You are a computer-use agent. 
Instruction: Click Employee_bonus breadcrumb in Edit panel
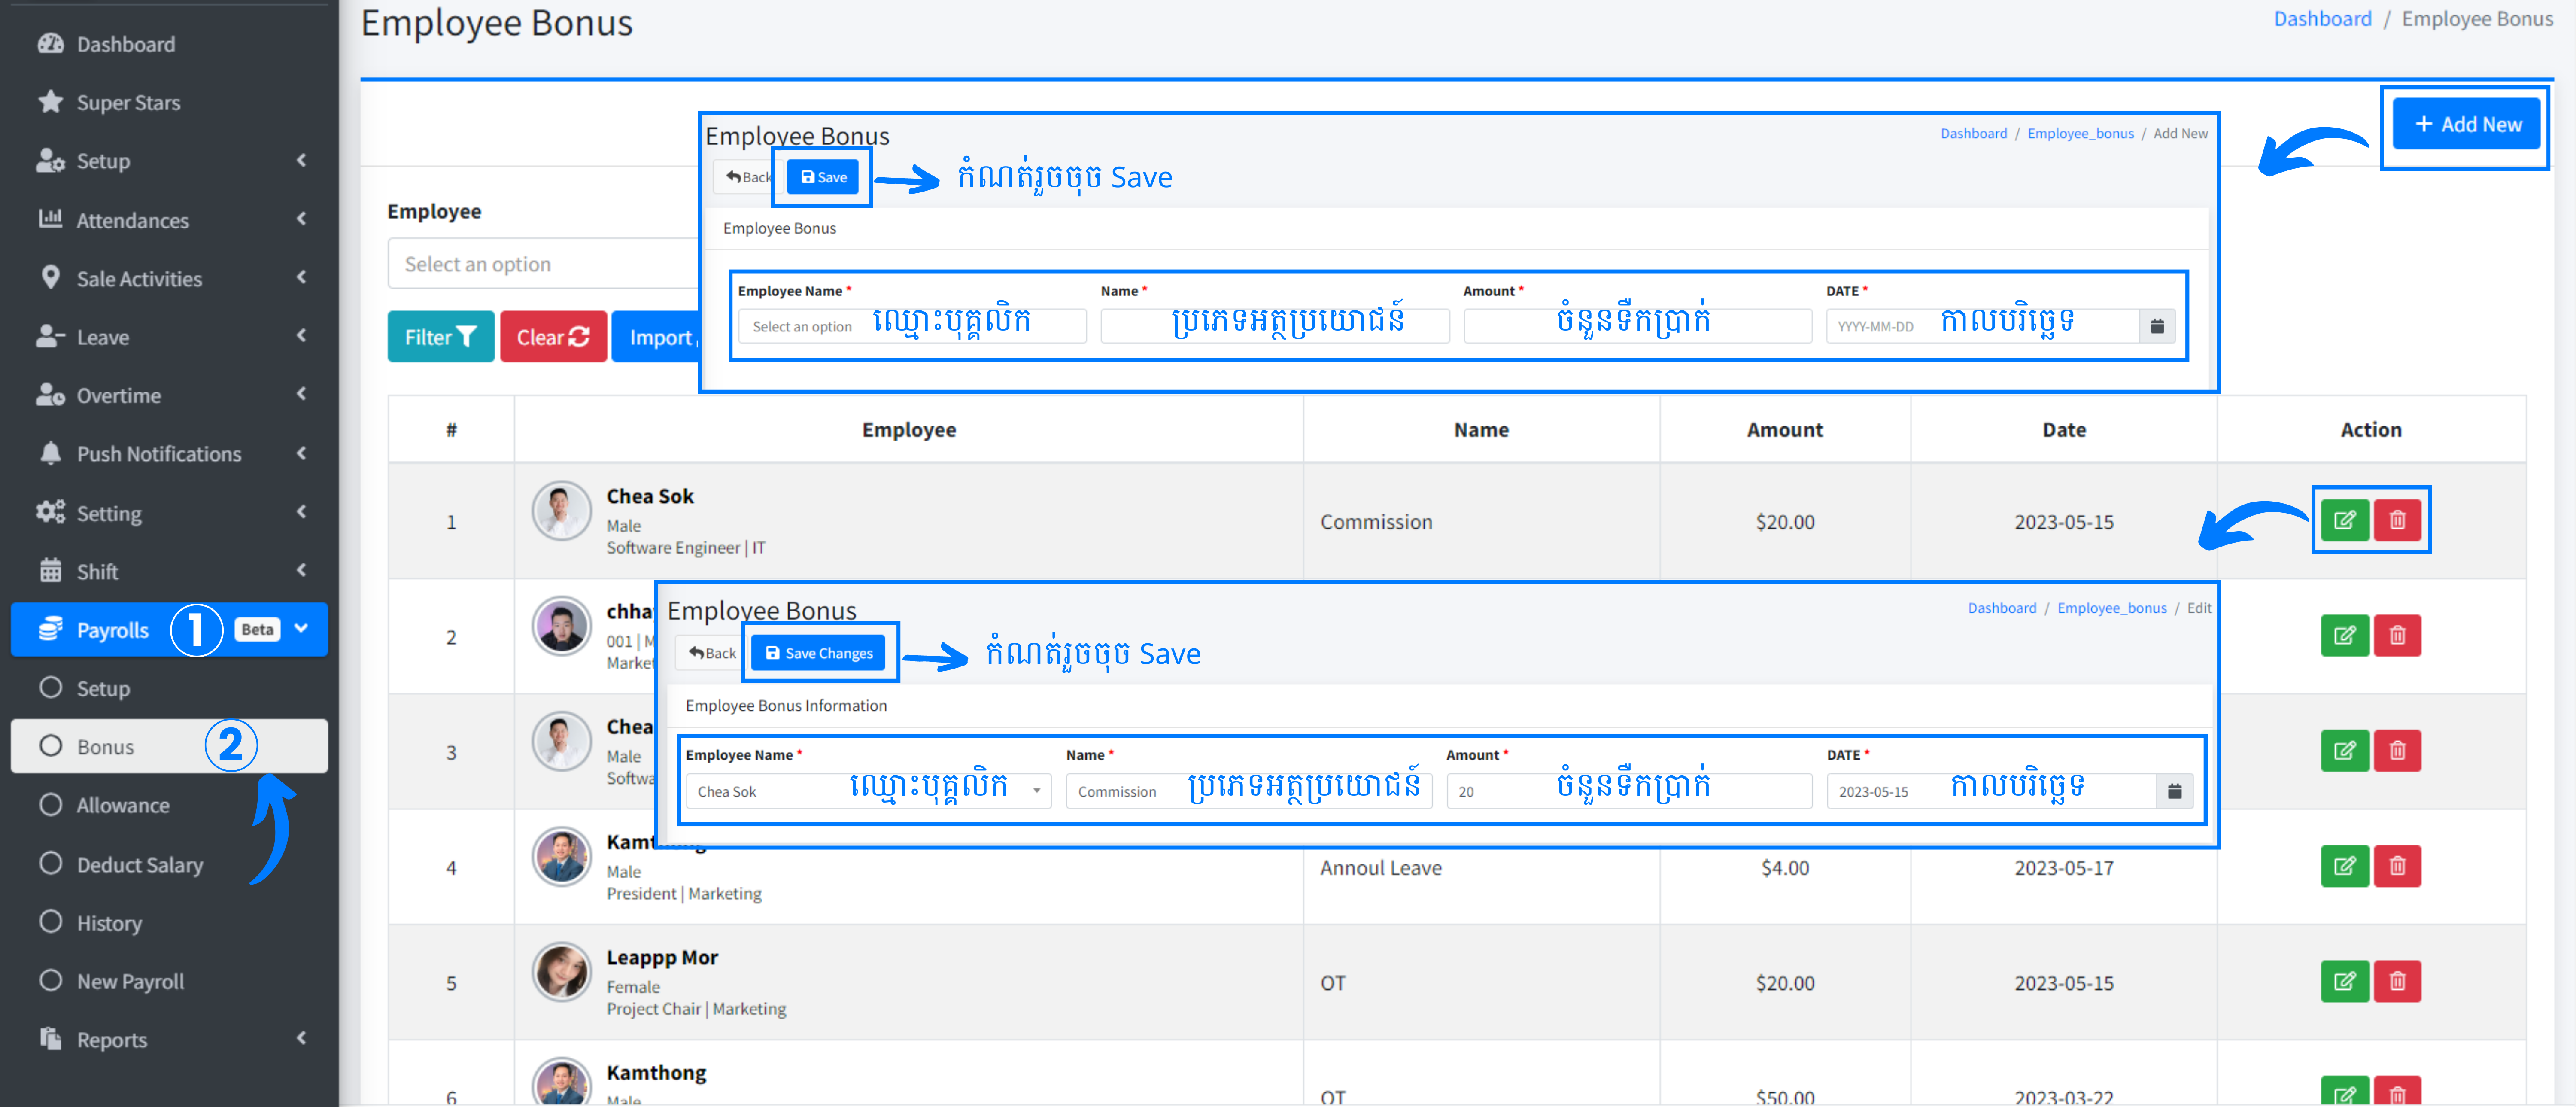2111,608
